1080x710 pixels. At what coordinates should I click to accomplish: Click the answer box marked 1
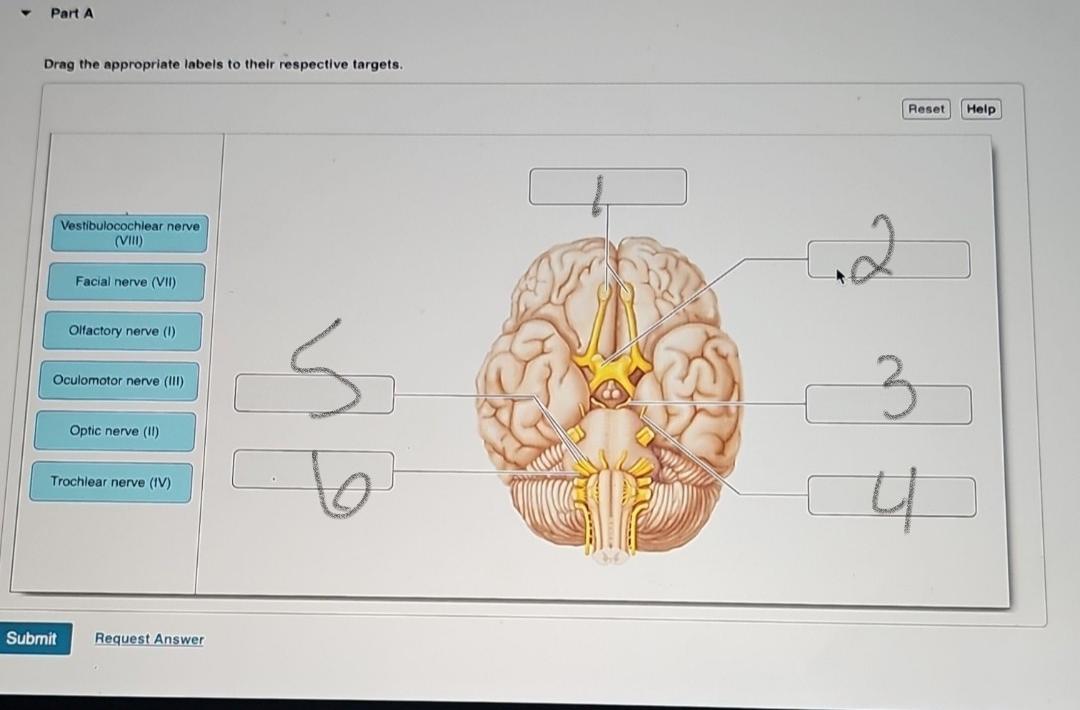coord(608,186)
